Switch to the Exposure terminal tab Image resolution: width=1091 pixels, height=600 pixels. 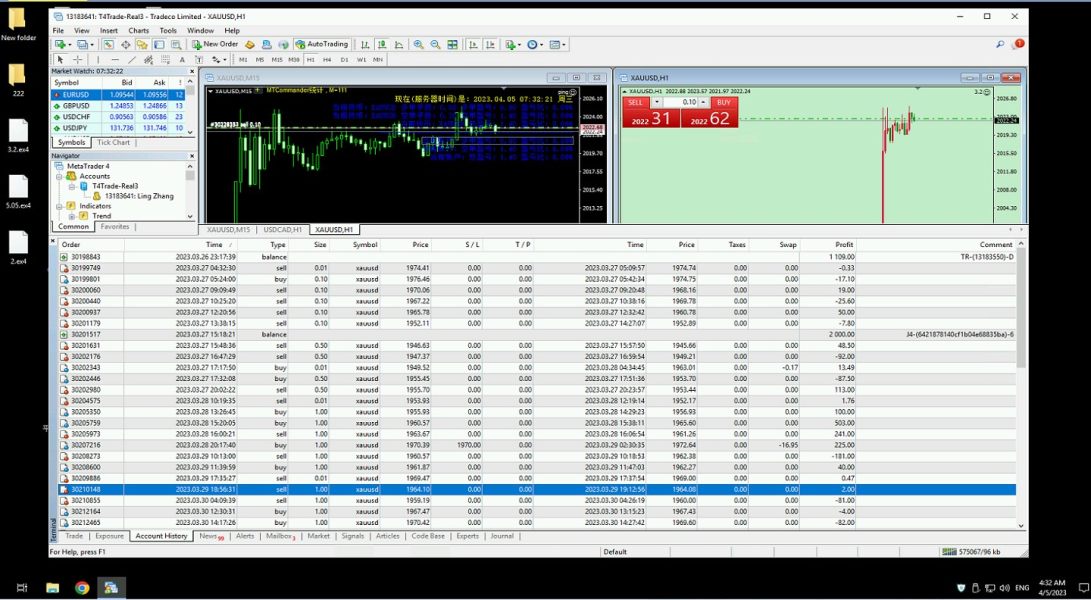[109, 536]
